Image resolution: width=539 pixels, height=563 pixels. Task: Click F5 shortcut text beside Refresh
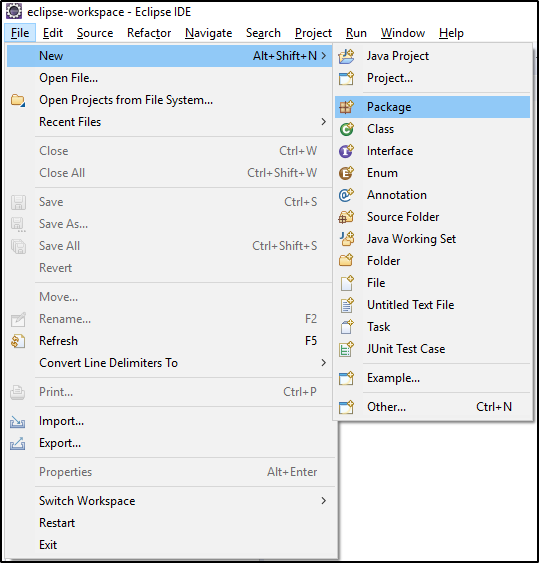point(311,341)
